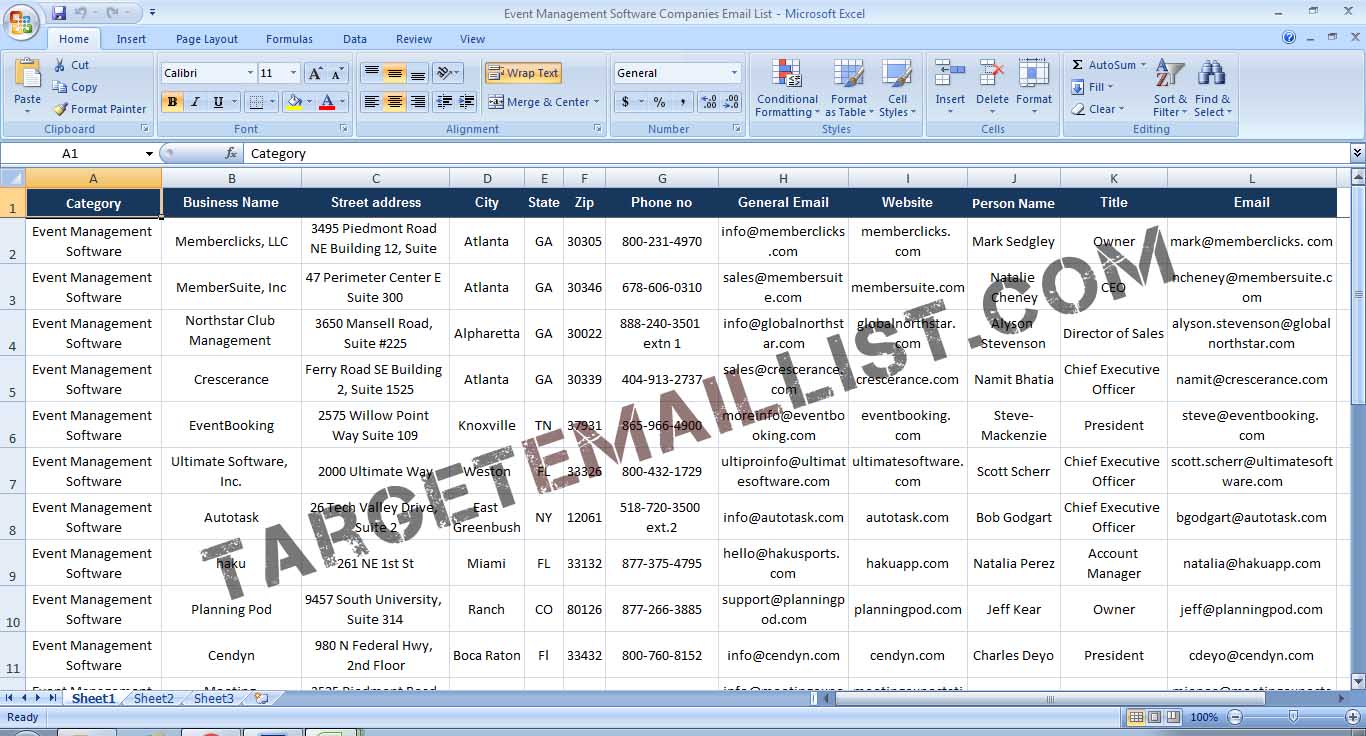
Task: Apply Comma Style format
Action: [x=682, y=102]
